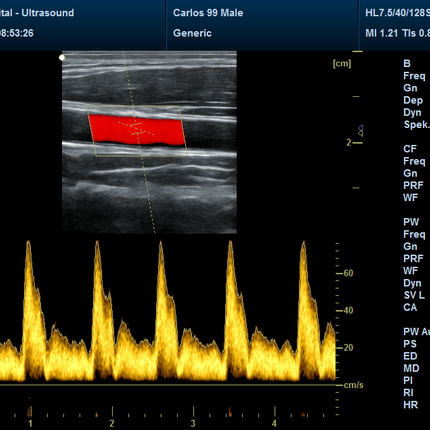The width and height of the screenshot is (430, 430).
Task: Select the Spek. parameter
Action: tap(416, 125)
